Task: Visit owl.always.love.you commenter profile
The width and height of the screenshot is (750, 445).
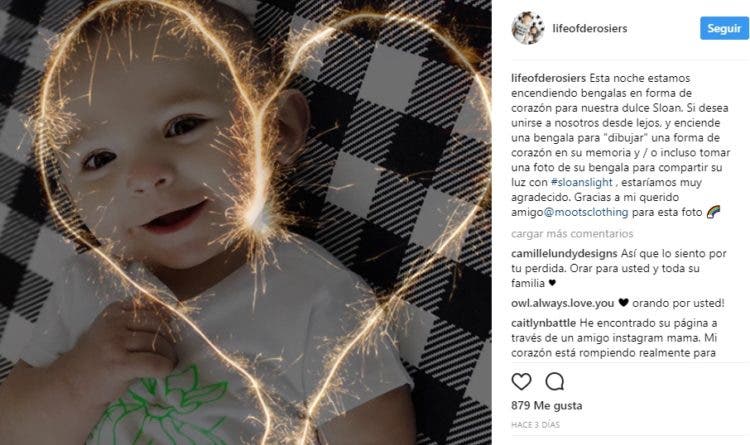Action: point(562,303)
